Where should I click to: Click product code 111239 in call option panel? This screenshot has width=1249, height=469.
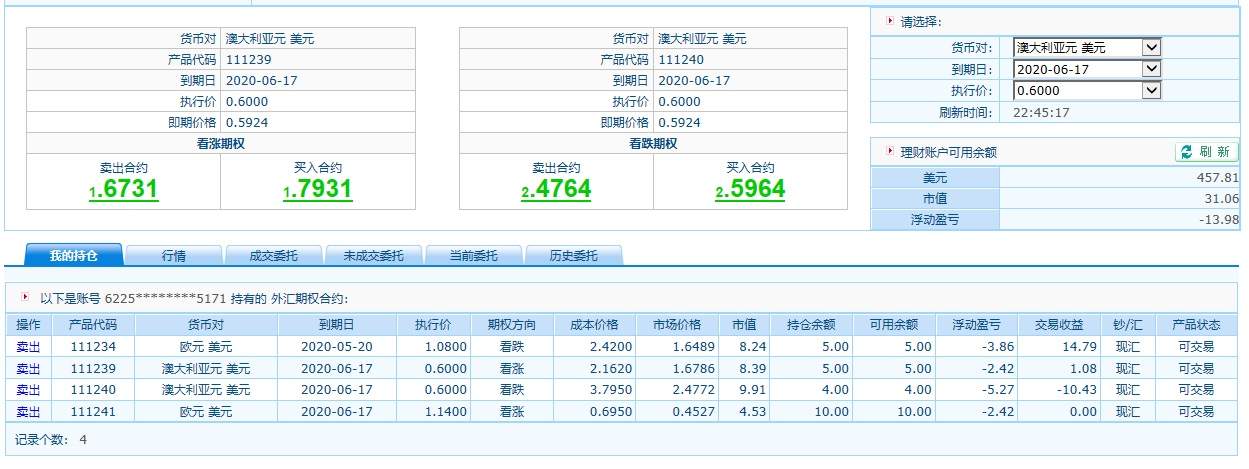tap(249, 60)
